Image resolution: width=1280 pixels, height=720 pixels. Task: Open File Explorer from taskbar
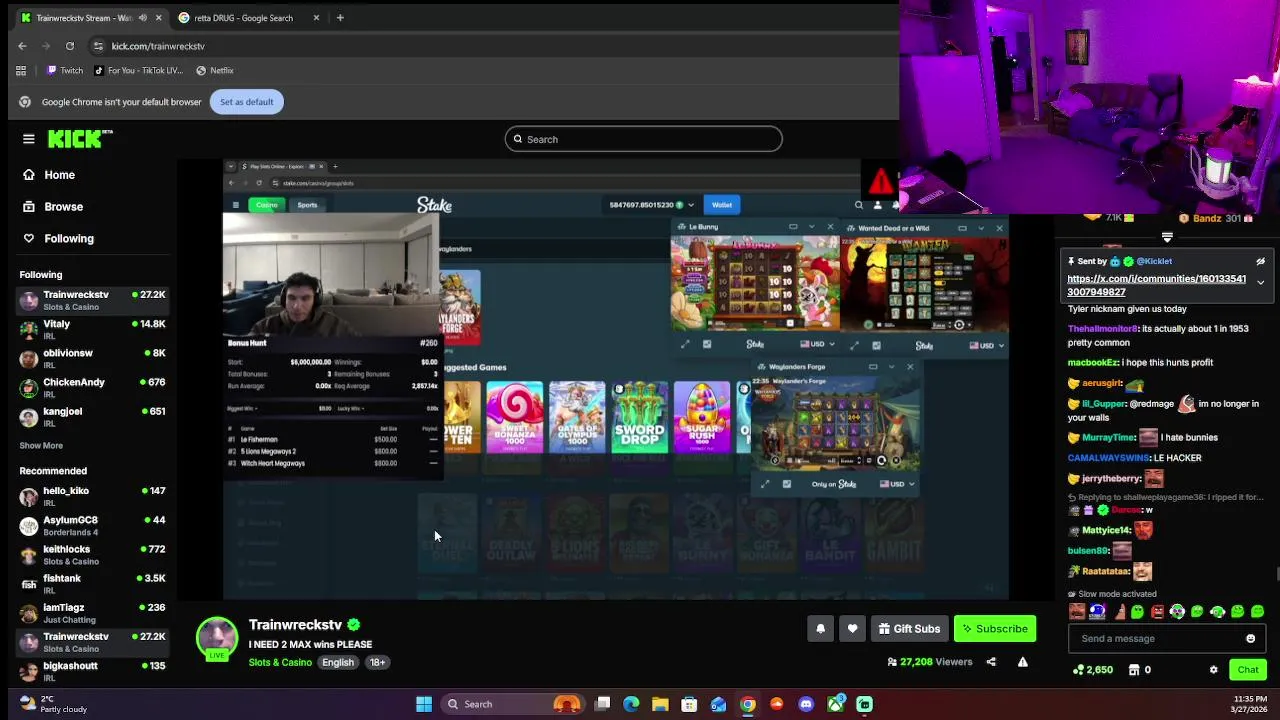click(x=660, y=704)
